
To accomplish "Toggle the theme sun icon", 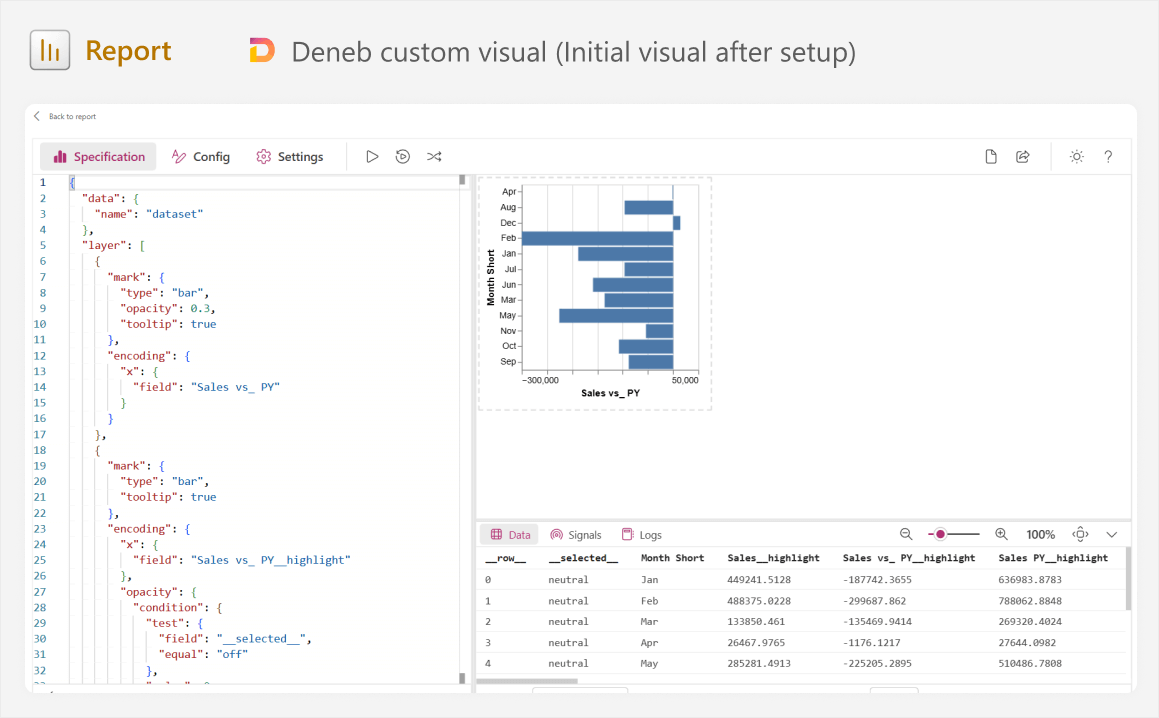I will (1077, 157).
